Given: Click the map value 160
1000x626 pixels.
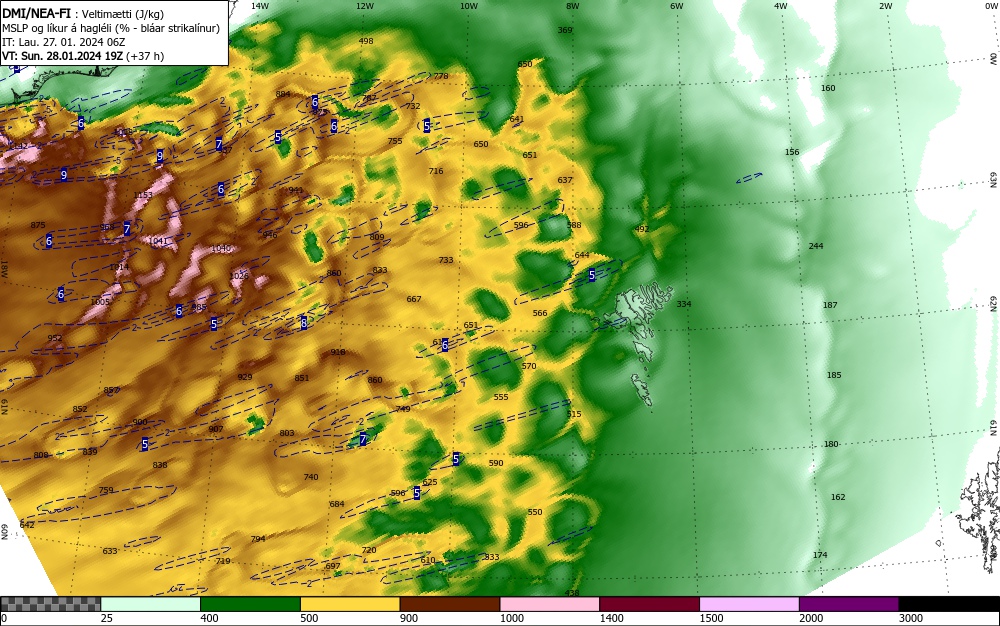Looking at the screenshot, I should click(x=828, y=88).
